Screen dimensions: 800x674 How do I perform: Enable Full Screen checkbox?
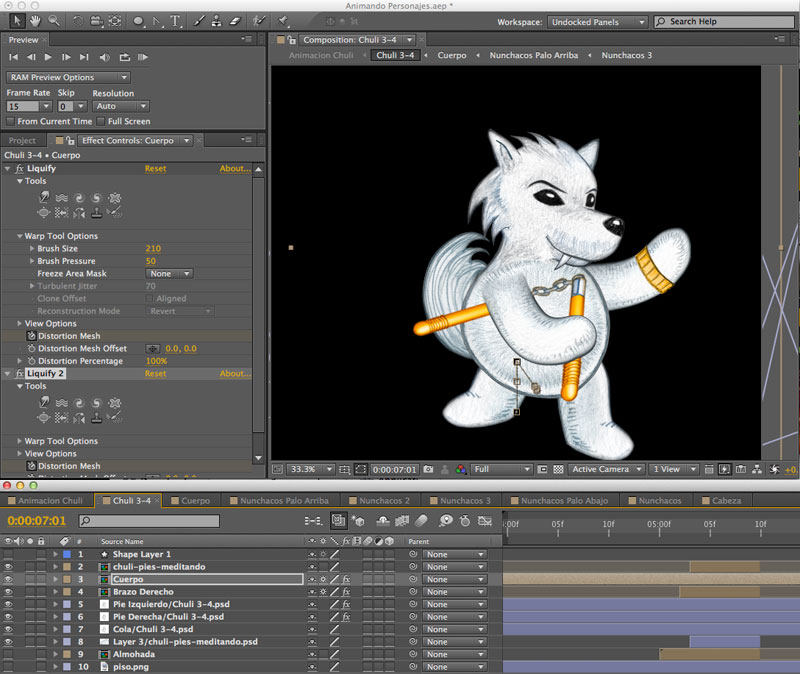[101, 121]
